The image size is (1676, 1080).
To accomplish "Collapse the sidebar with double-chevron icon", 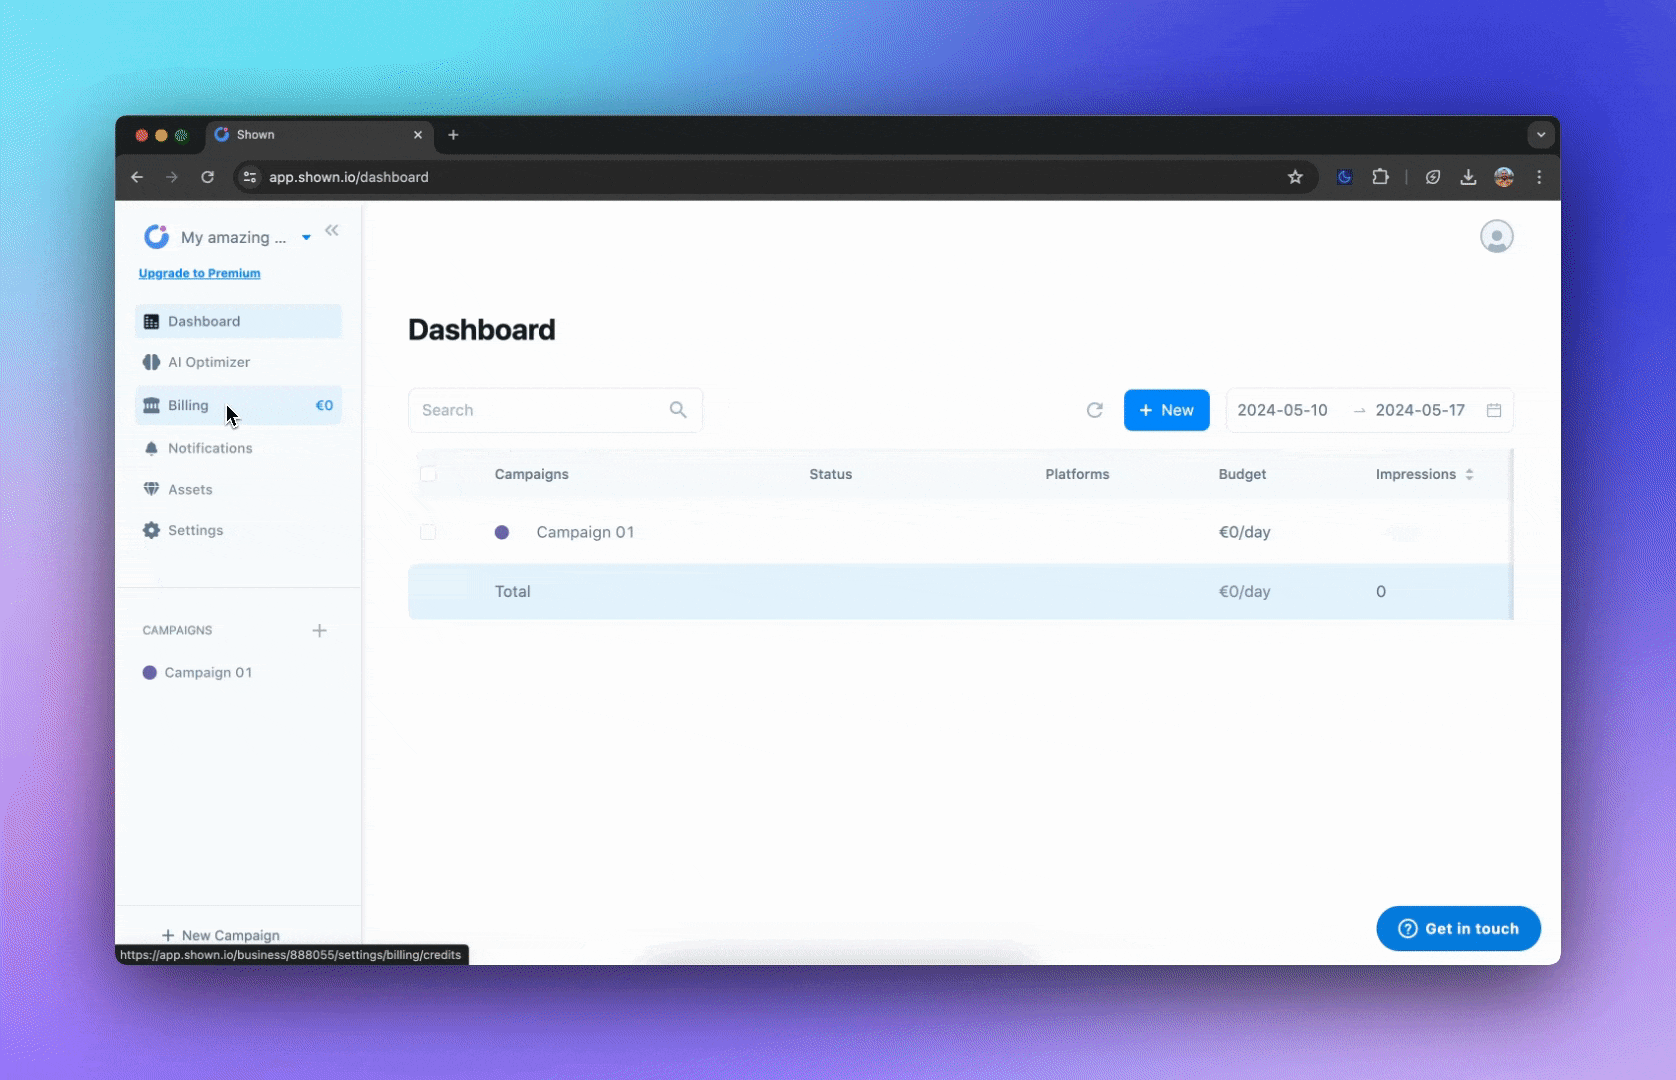I will click(x=332, y=231).
